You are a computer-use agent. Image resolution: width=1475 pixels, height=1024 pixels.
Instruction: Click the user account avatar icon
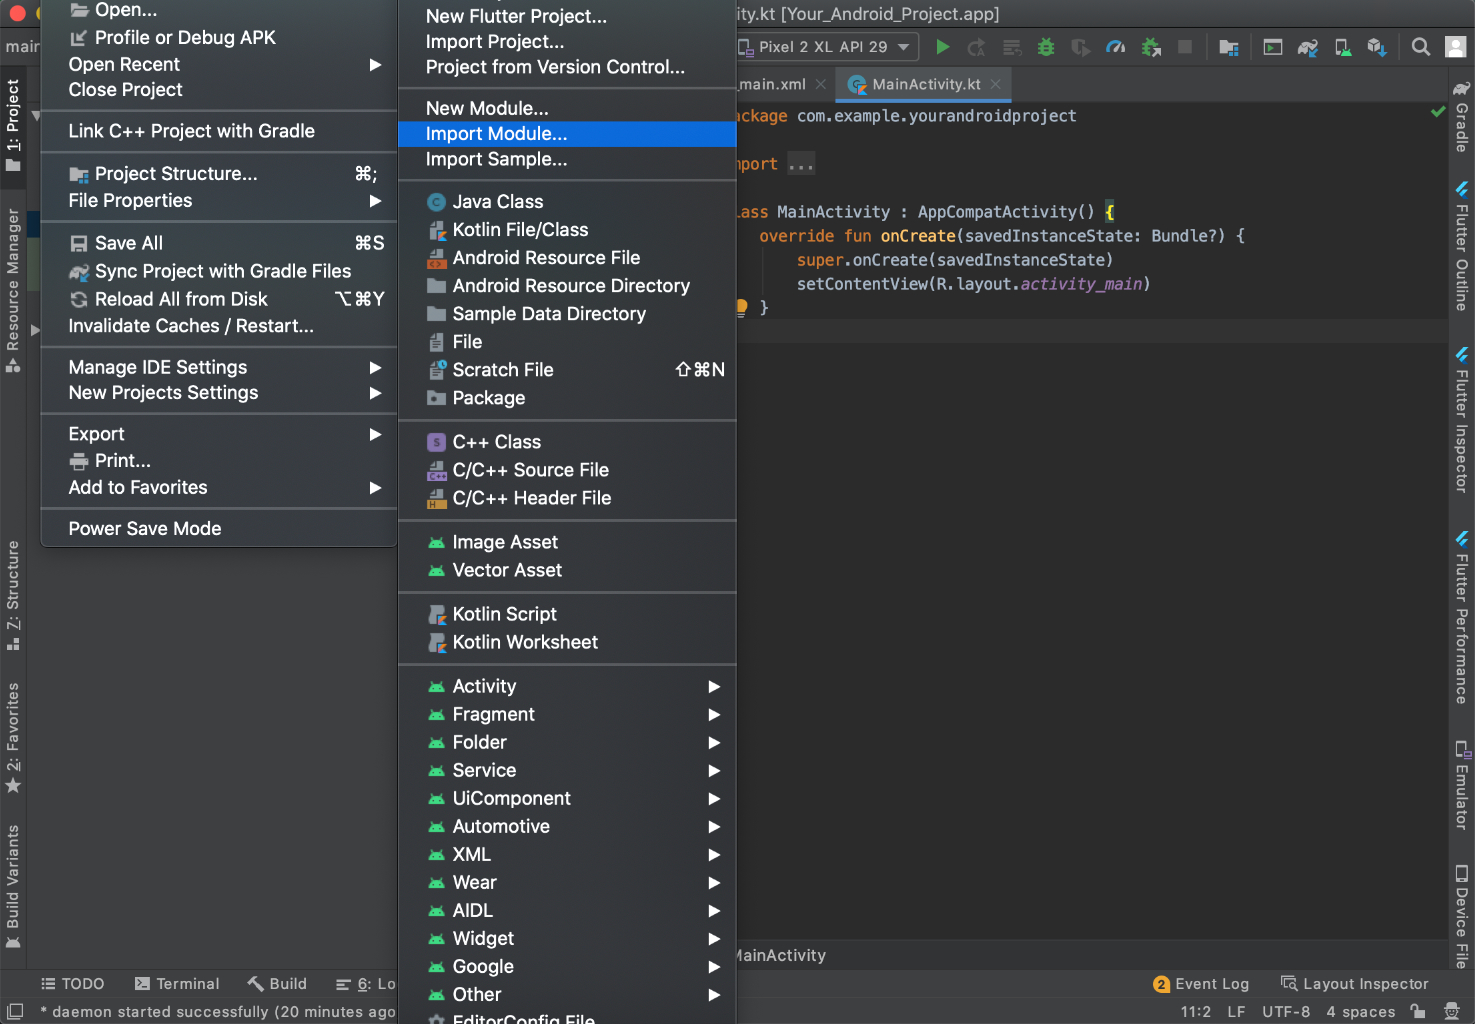(x=1456, y=47)
